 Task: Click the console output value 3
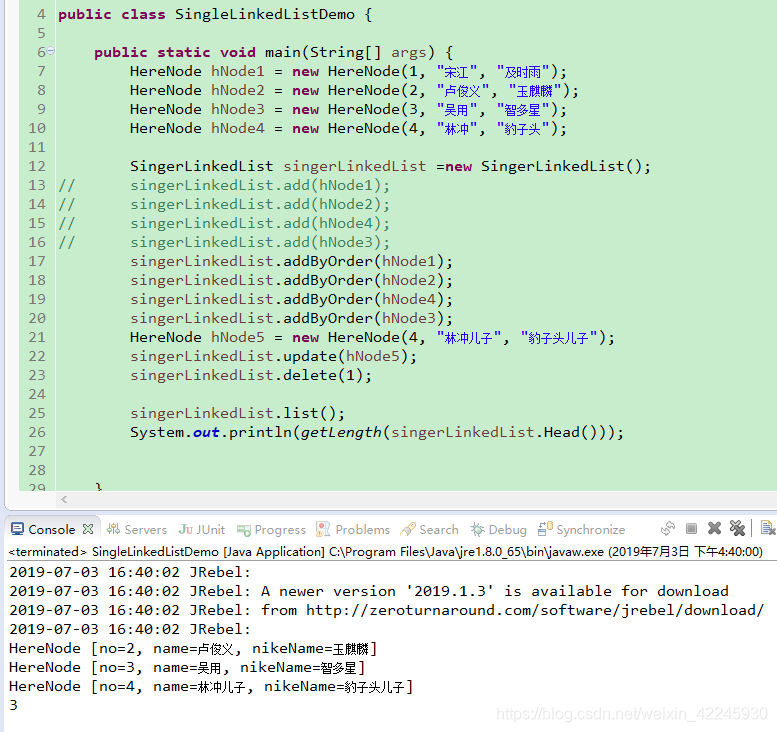point(13,705)
